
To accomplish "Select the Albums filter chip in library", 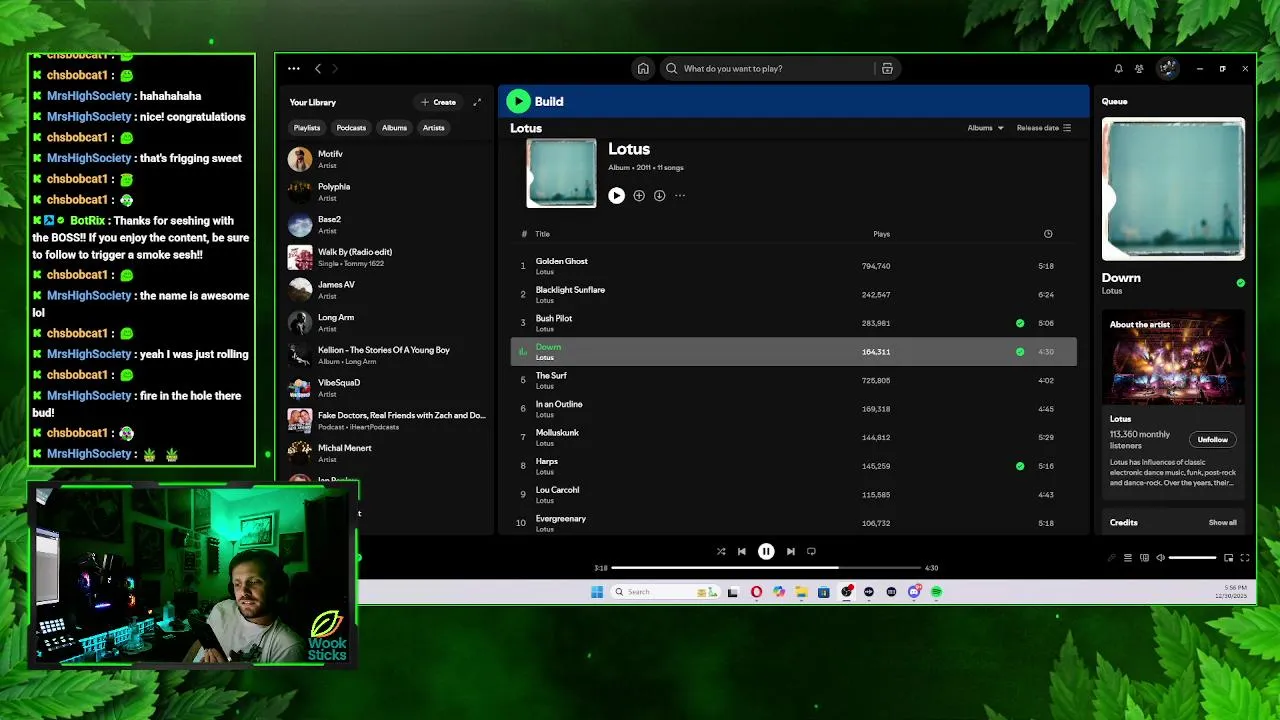I will 394,128.
